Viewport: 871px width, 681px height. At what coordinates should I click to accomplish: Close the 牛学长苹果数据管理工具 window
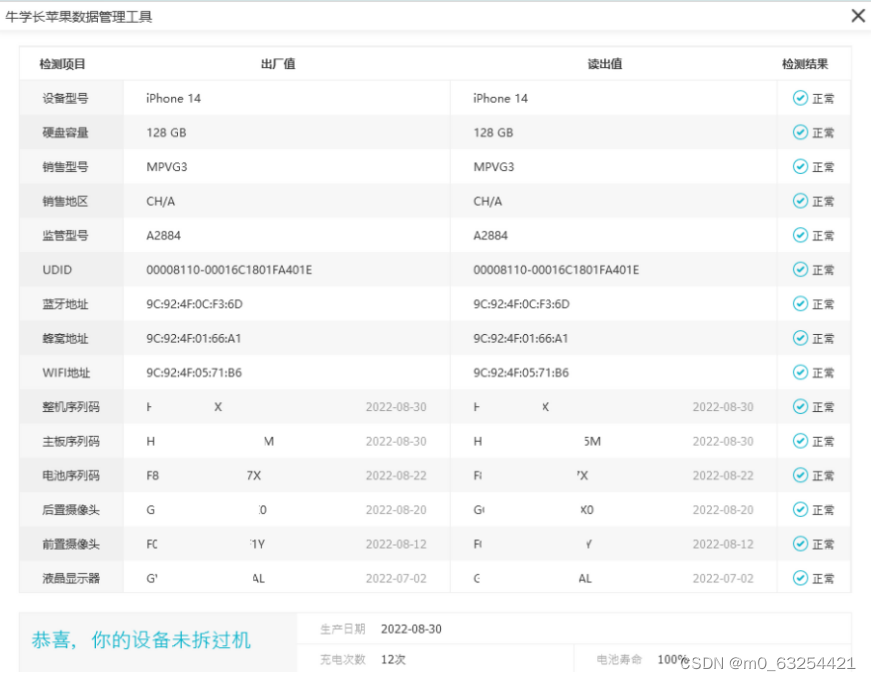(858, 16)
